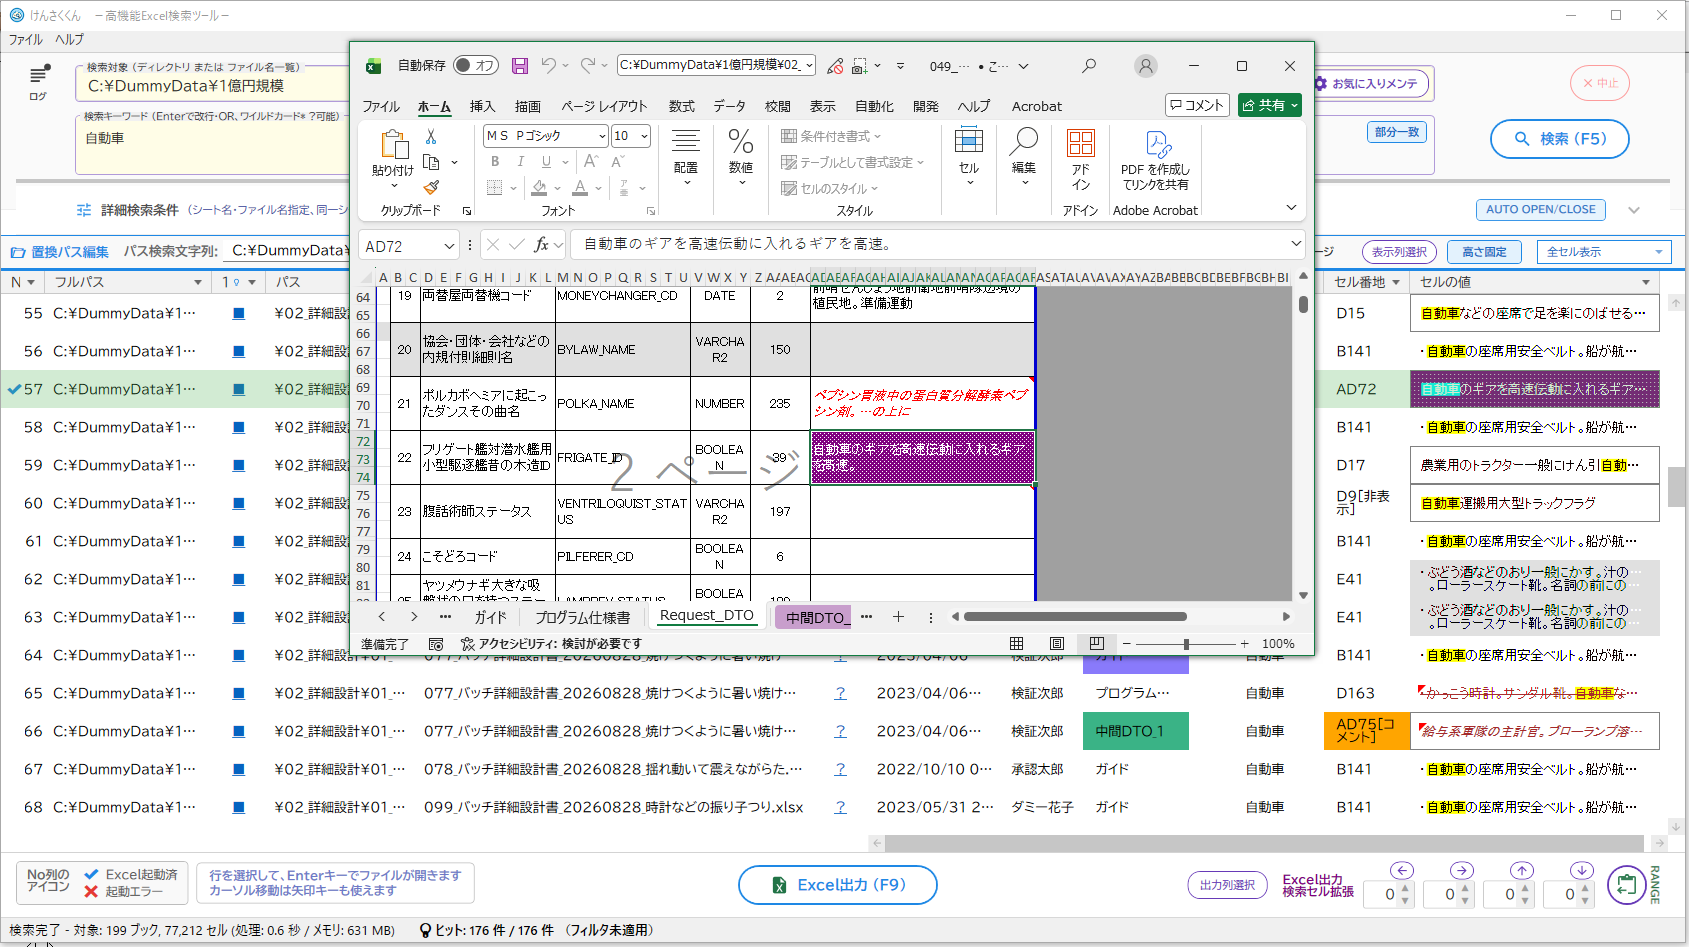Open the 数式 ribbon tab
This screenshot has height=947, width=1689.
682,106
